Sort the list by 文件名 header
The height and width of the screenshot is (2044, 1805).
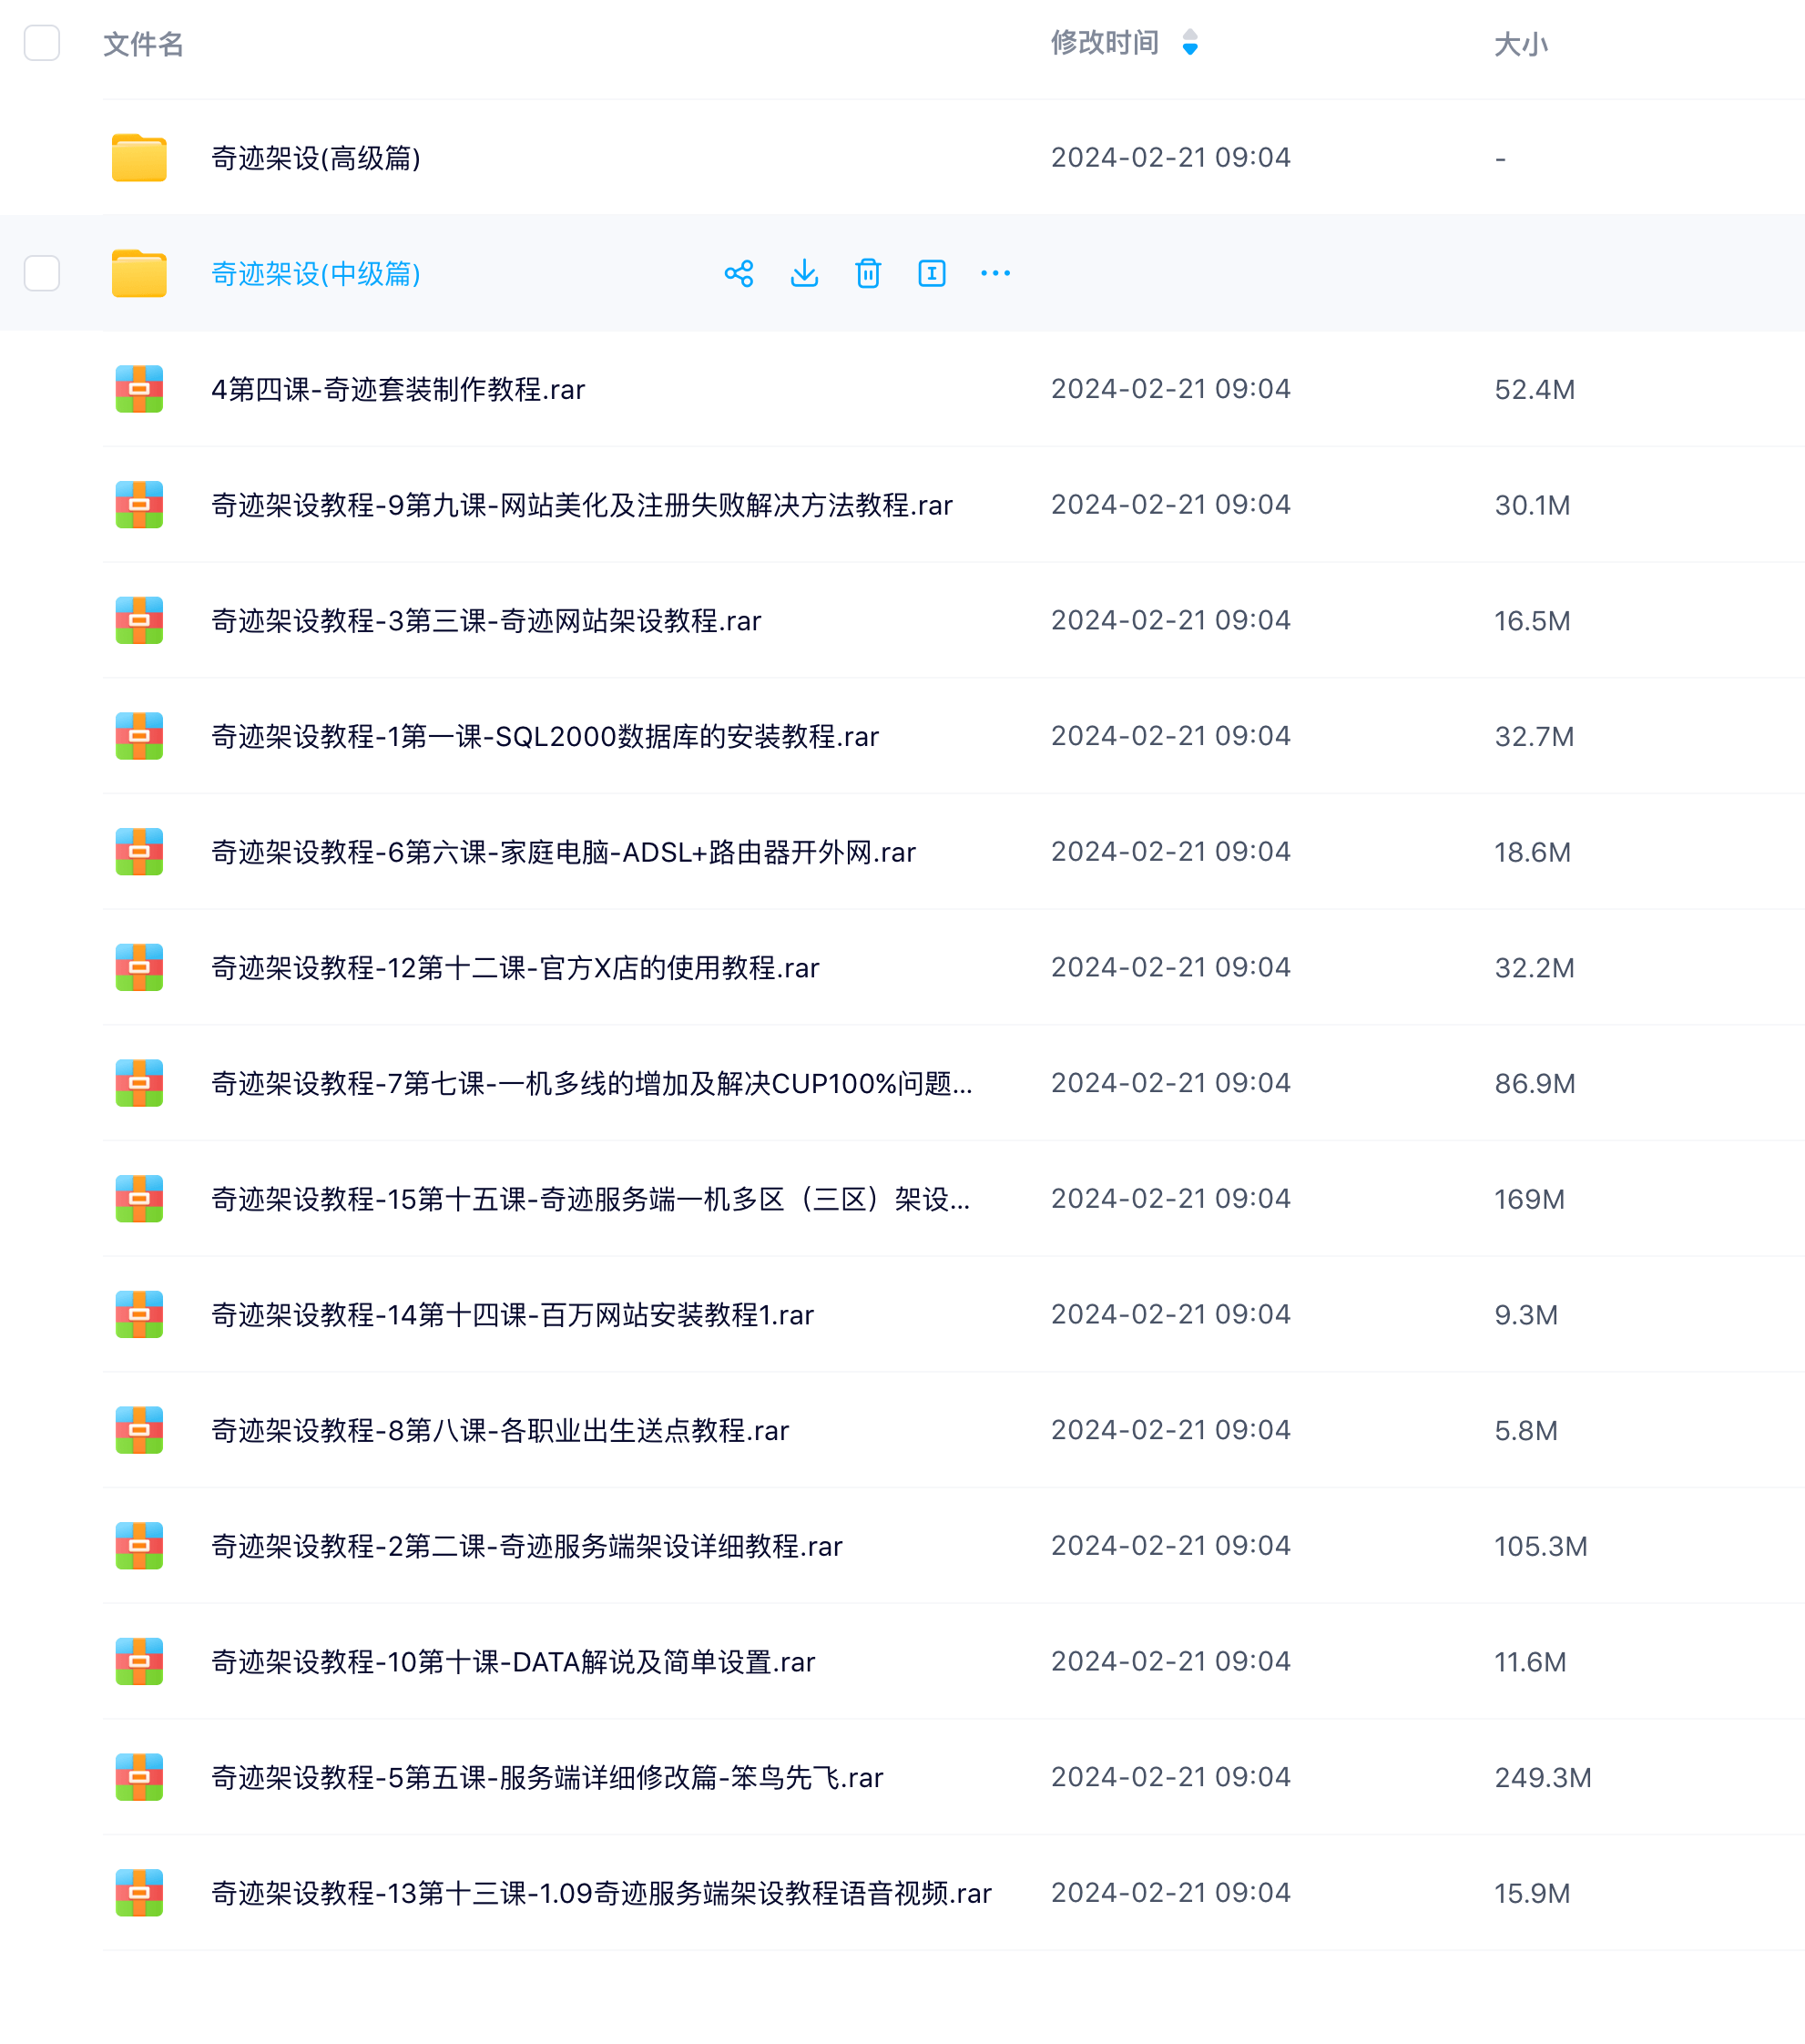(x=143, y=44)
